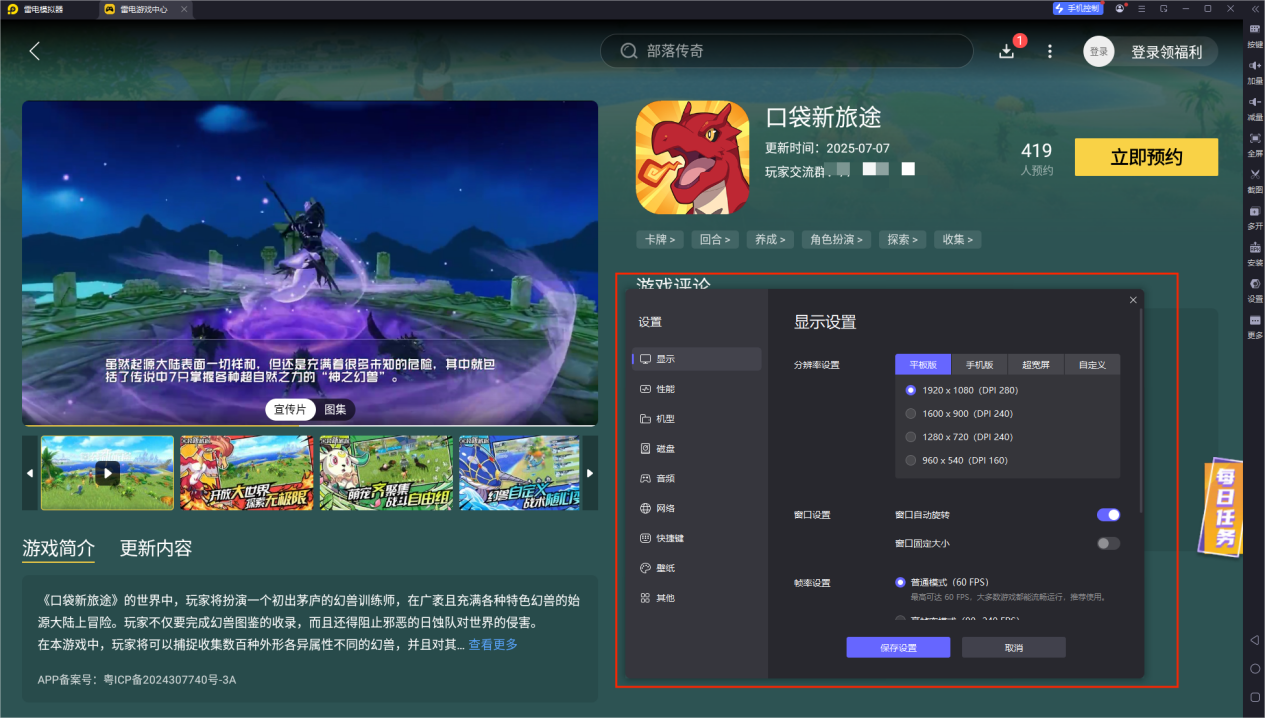Screen dimensions: 1265x718
Task: Open the 多开 multi-instance tool
Action: coord(1254,216)
